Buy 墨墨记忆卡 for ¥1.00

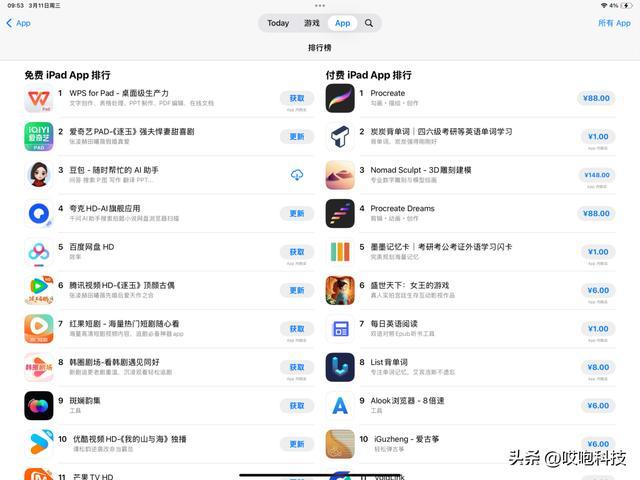598,252
